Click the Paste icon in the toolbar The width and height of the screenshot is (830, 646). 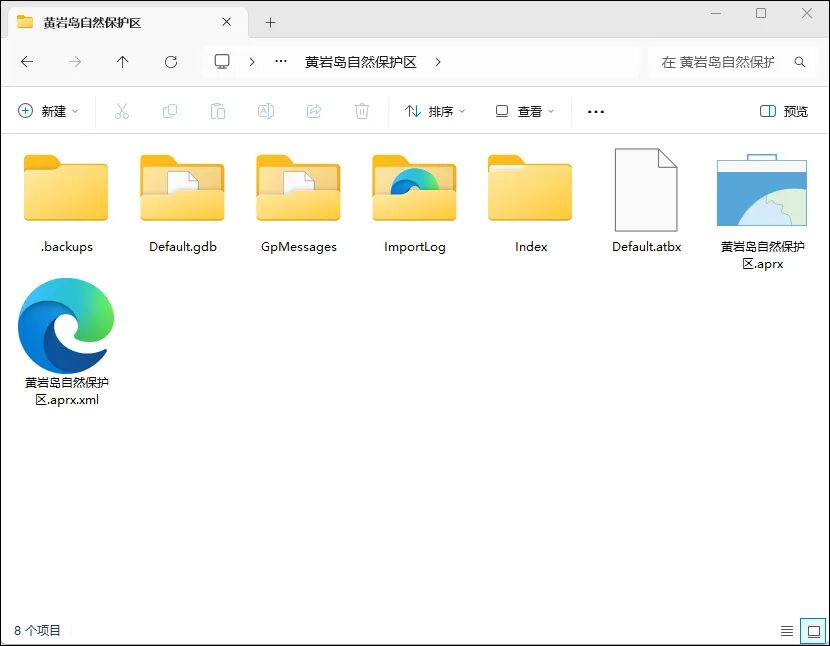(x=218, y=111)
